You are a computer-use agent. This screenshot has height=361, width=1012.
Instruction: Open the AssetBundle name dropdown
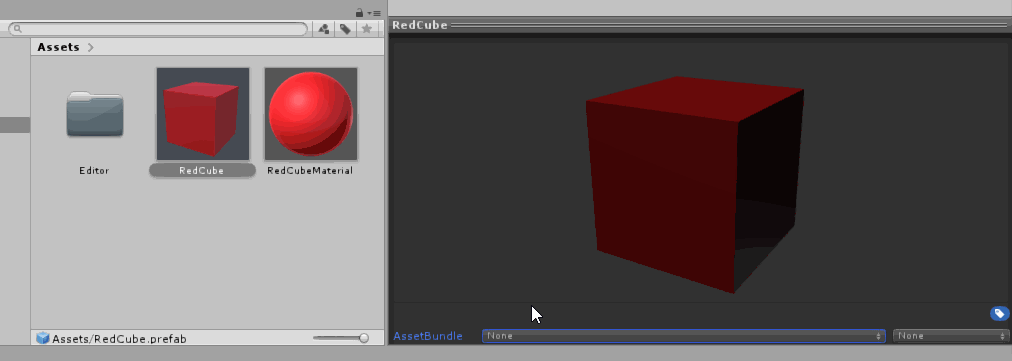tap(683, 336)
